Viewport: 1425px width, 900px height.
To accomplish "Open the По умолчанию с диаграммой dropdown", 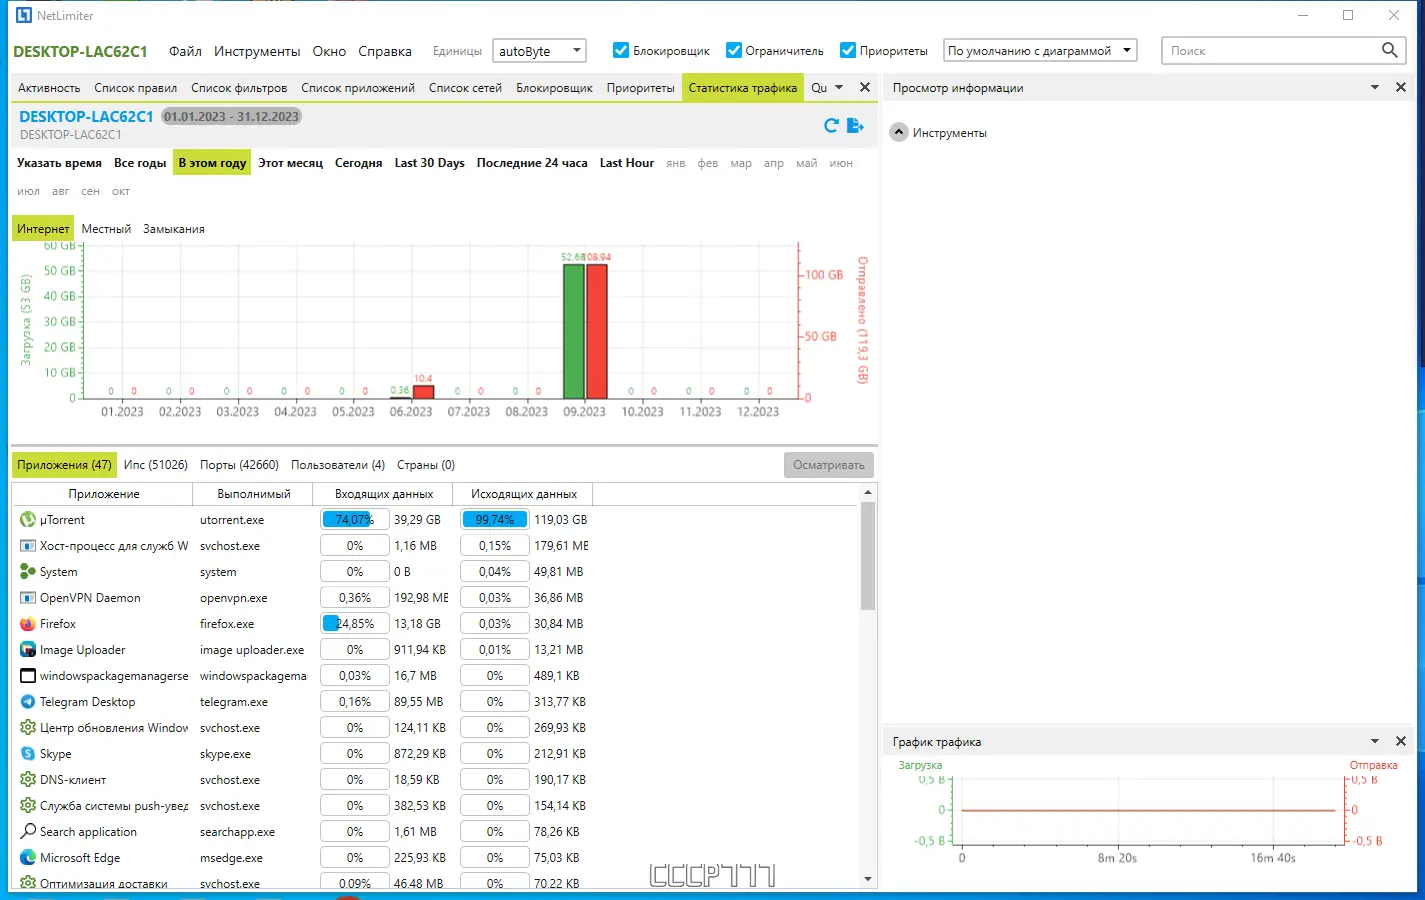I will [x=1040, y=51].
